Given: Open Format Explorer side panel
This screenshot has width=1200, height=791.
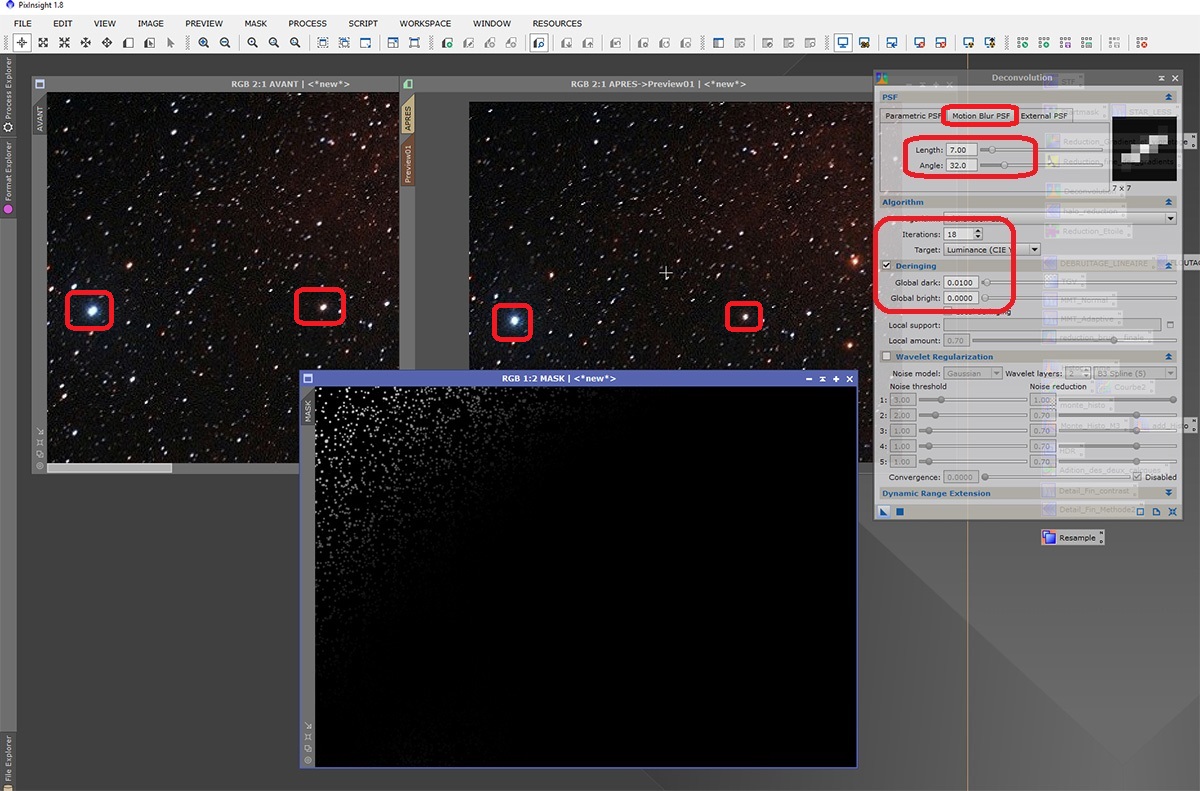Looking at the screenshot, I should 8,177.
